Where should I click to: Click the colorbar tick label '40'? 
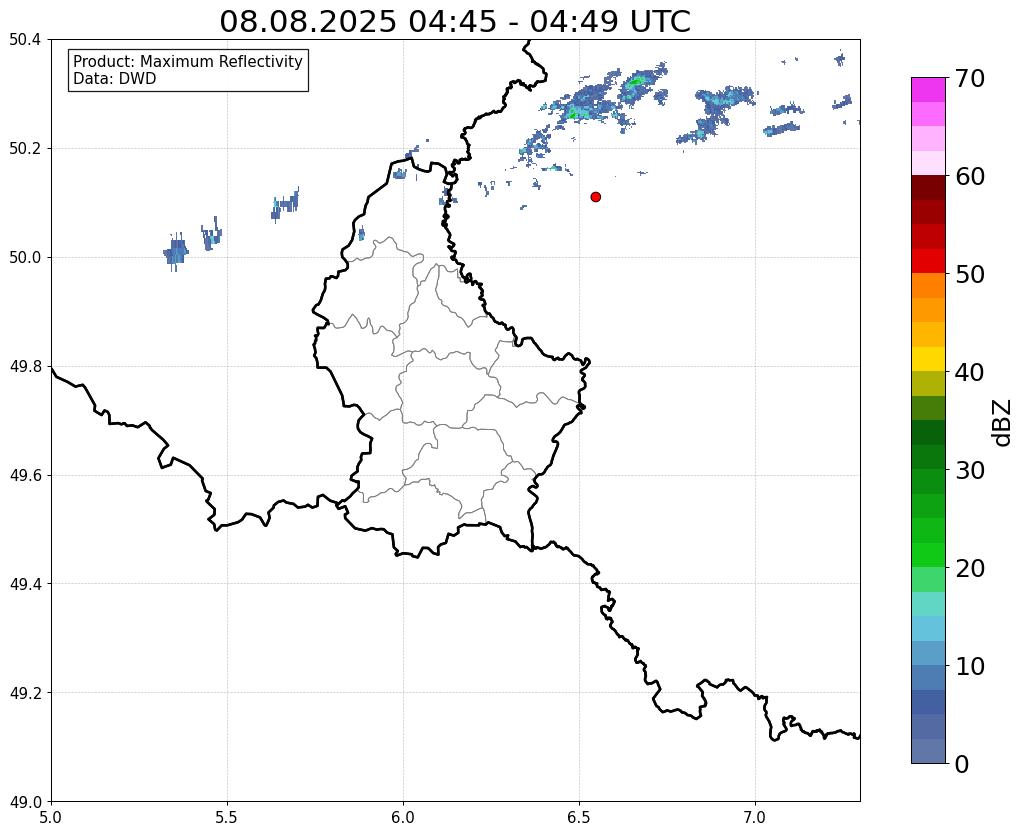970,372
